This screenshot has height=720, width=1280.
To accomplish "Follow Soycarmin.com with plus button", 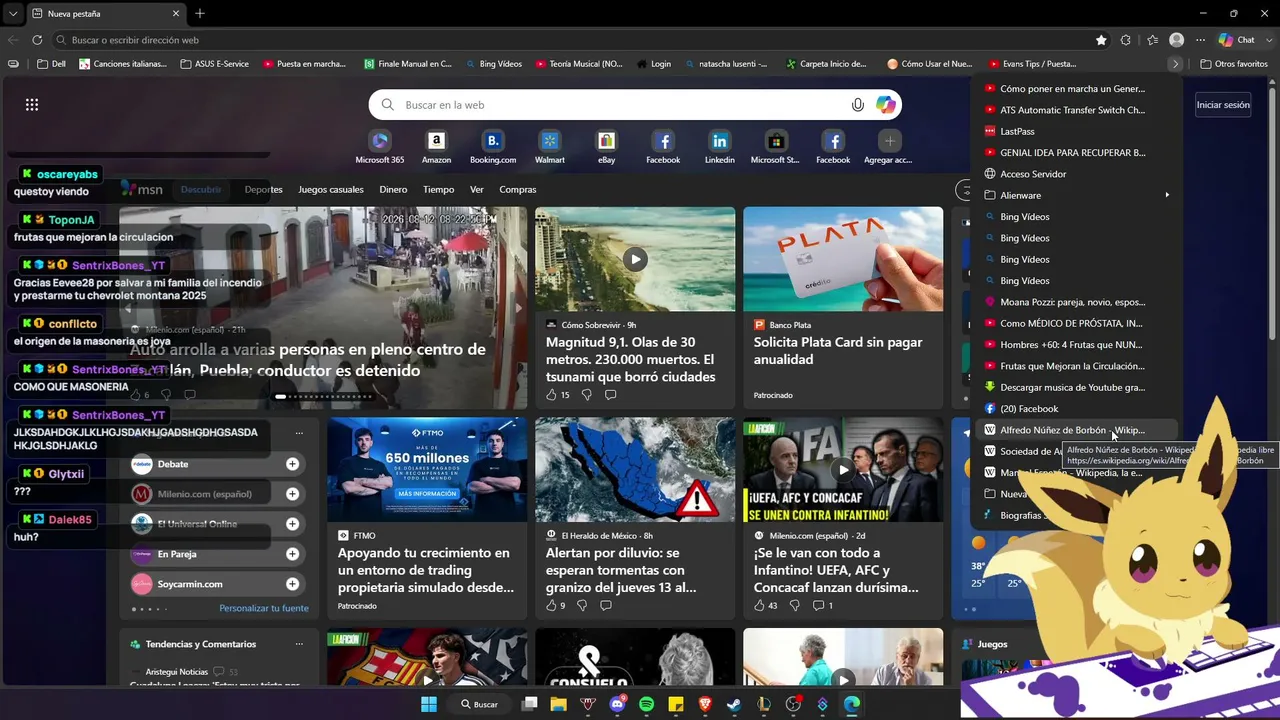I will click(x=292, y=584).
